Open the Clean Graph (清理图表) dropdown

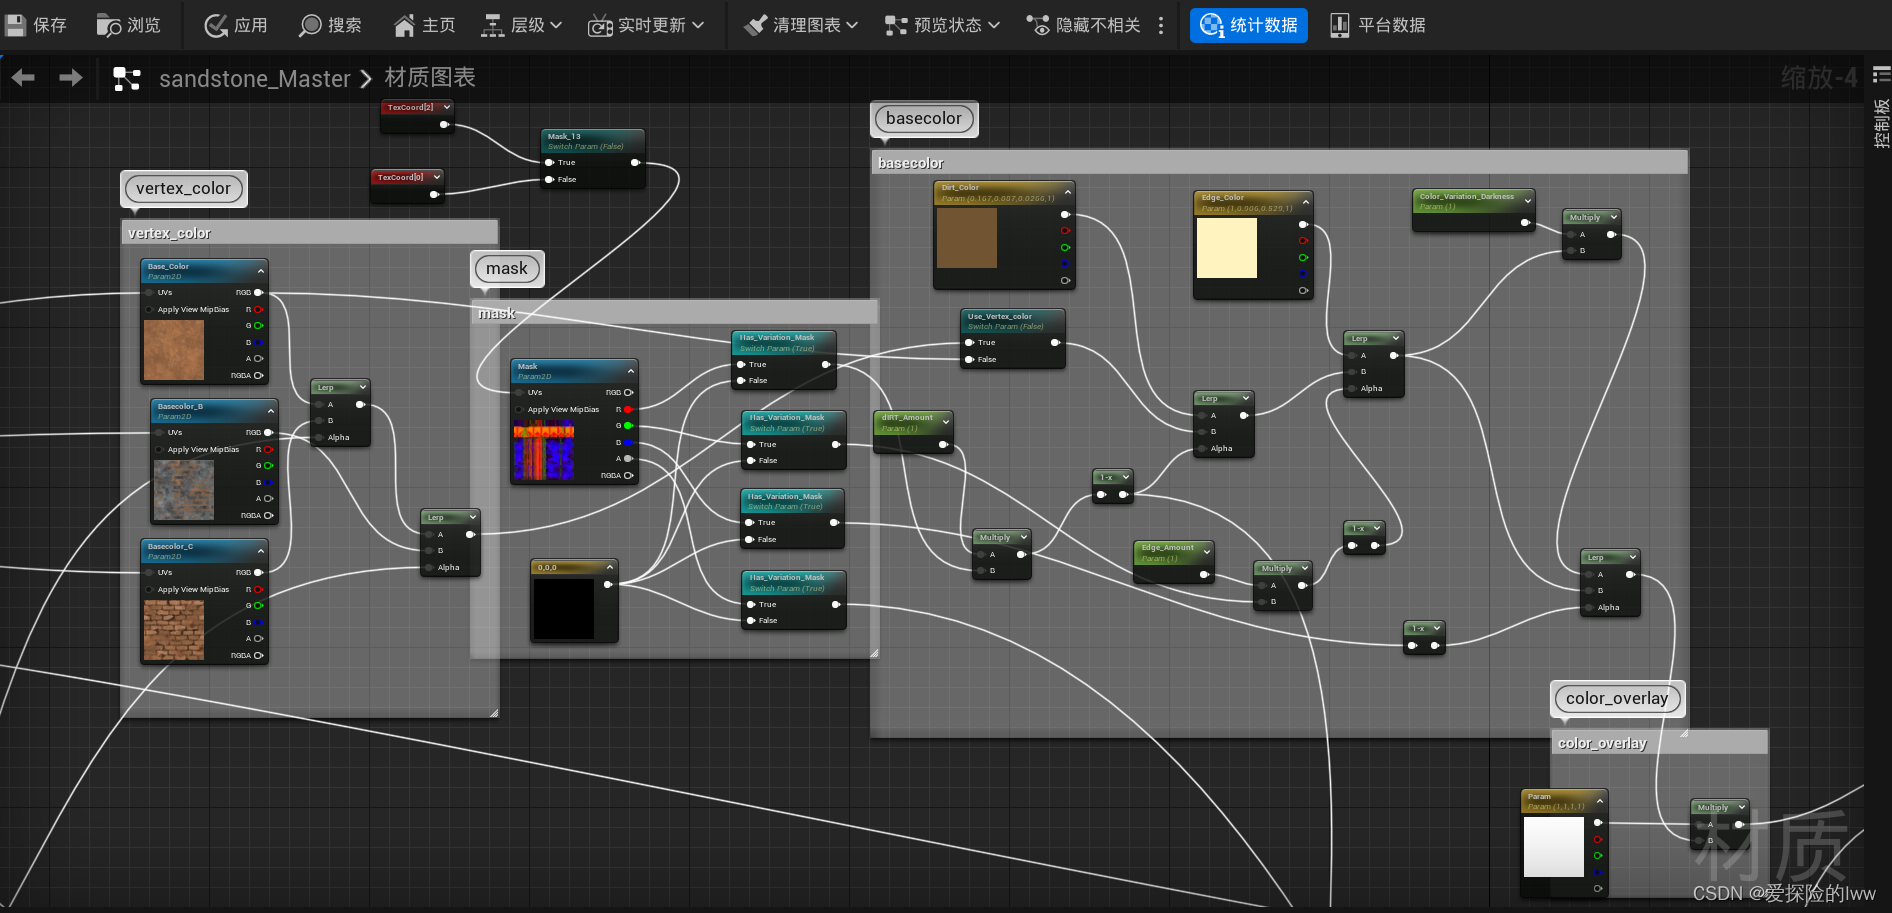tap(801, 25)
